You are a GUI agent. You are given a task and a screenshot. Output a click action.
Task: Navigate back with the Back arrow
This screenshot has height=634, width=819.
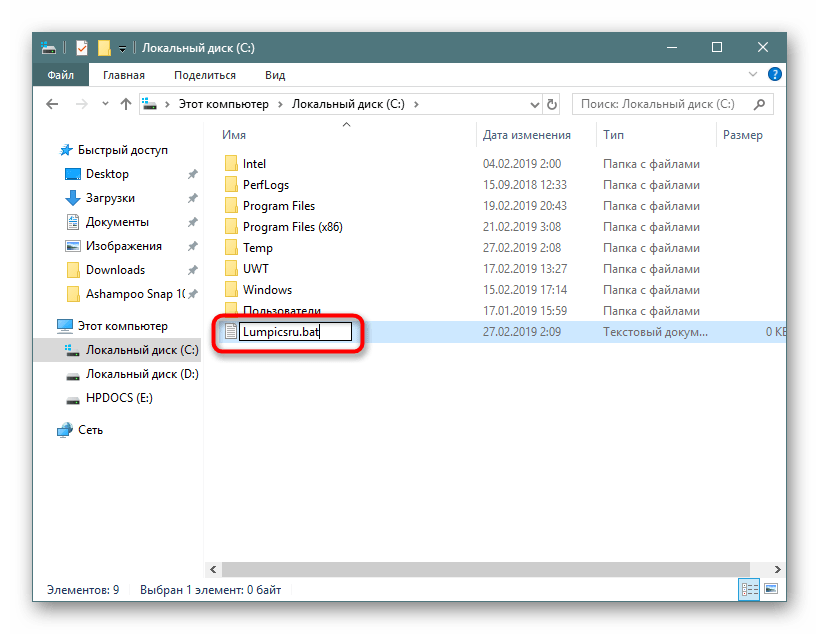click(51, 104)
